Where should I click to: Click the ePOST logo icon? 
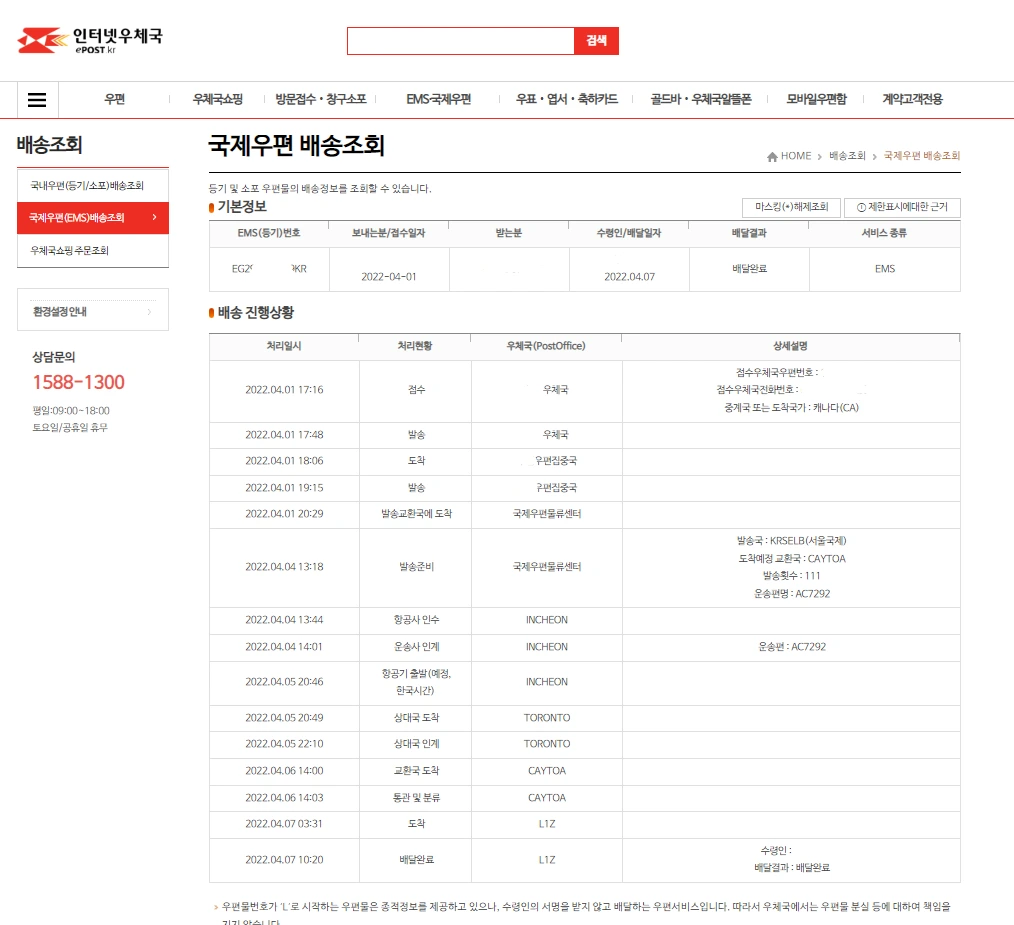[43, 40]
